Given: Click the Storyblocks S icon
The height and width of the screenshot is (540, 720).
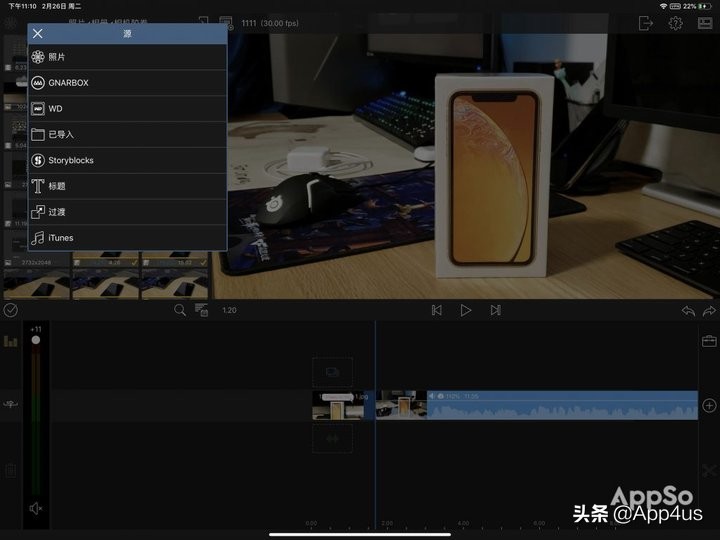Looking at the screenshot, I should 38,160.
